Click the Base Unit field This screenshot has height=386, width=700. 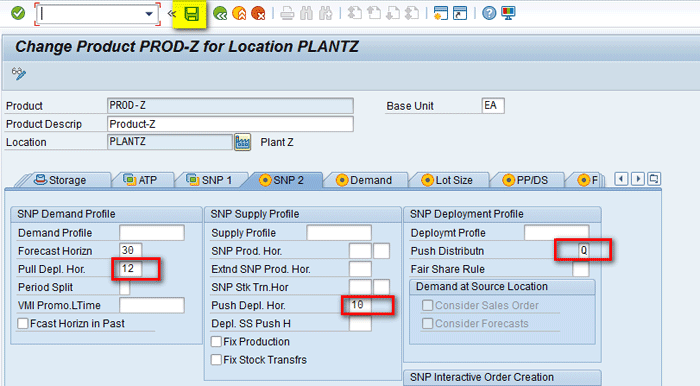pyautogui.click(x=493, y=106)
